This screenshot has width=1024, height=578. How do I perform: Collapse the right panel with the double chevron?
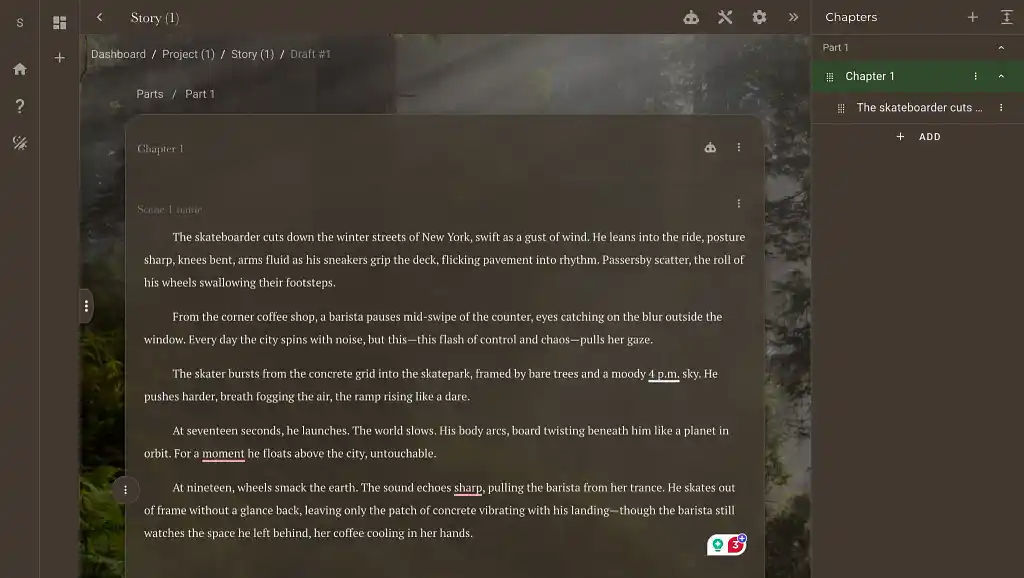click(793, 17)
